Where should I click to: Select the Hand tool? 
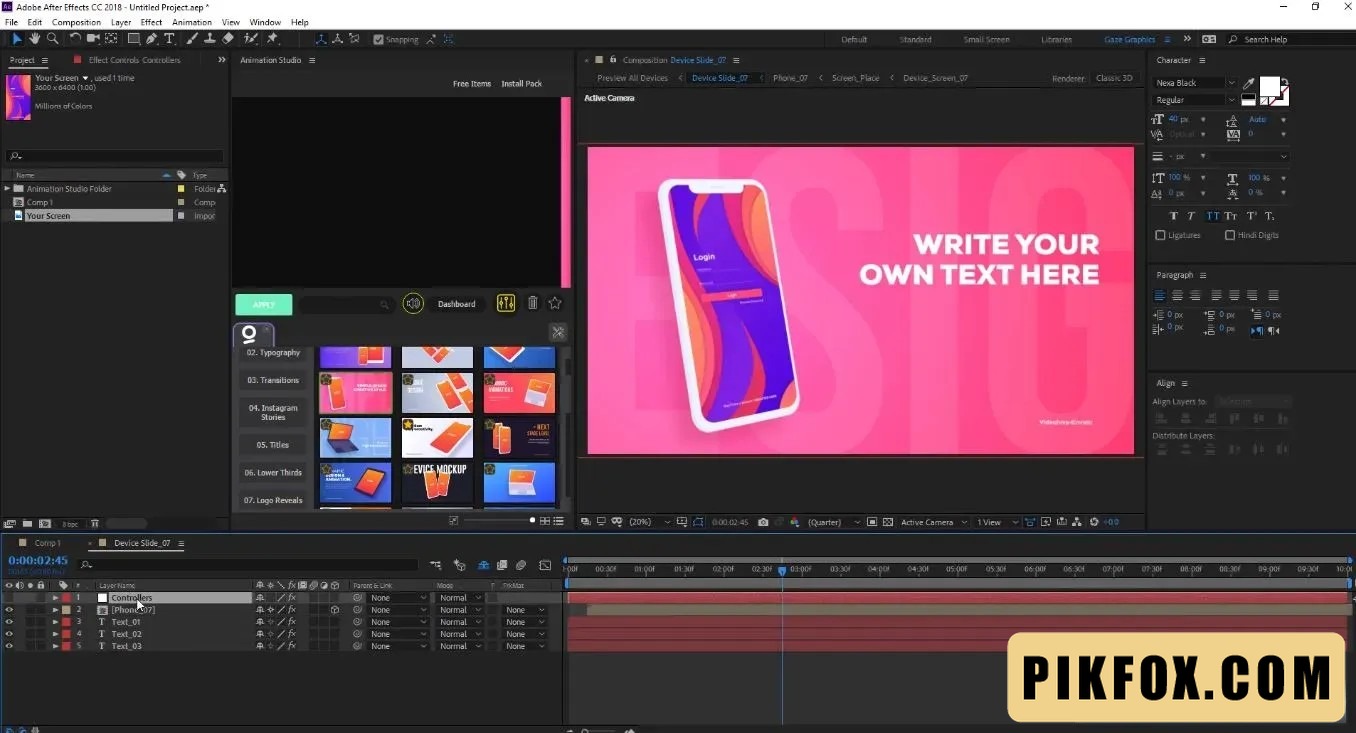pyautogui.click(x=35, y=39)
